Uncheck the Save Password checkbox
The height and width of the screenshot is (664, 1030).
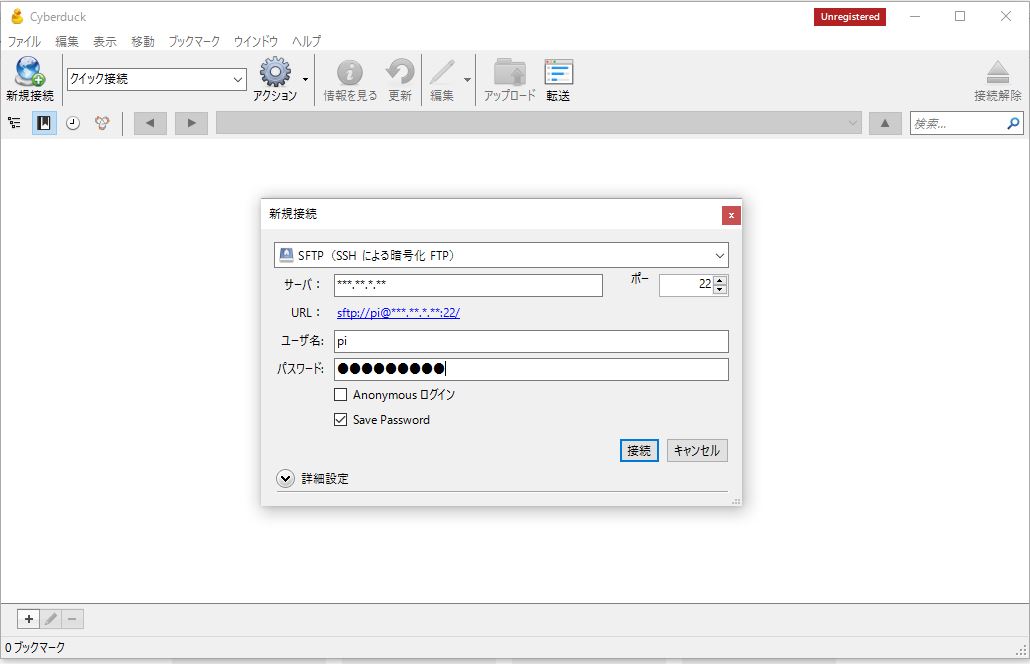tap(340, 420)
